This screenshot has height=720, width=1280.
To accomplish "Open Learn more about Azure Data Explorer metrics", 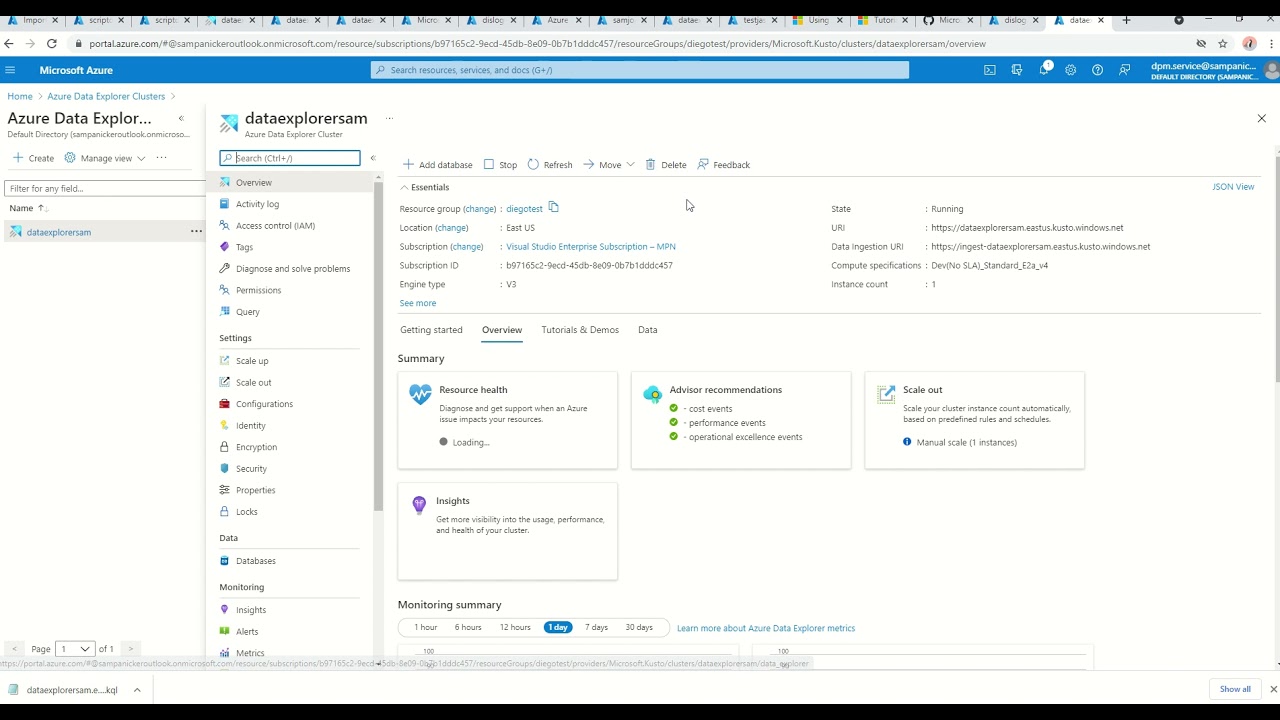I will point(766,628).
